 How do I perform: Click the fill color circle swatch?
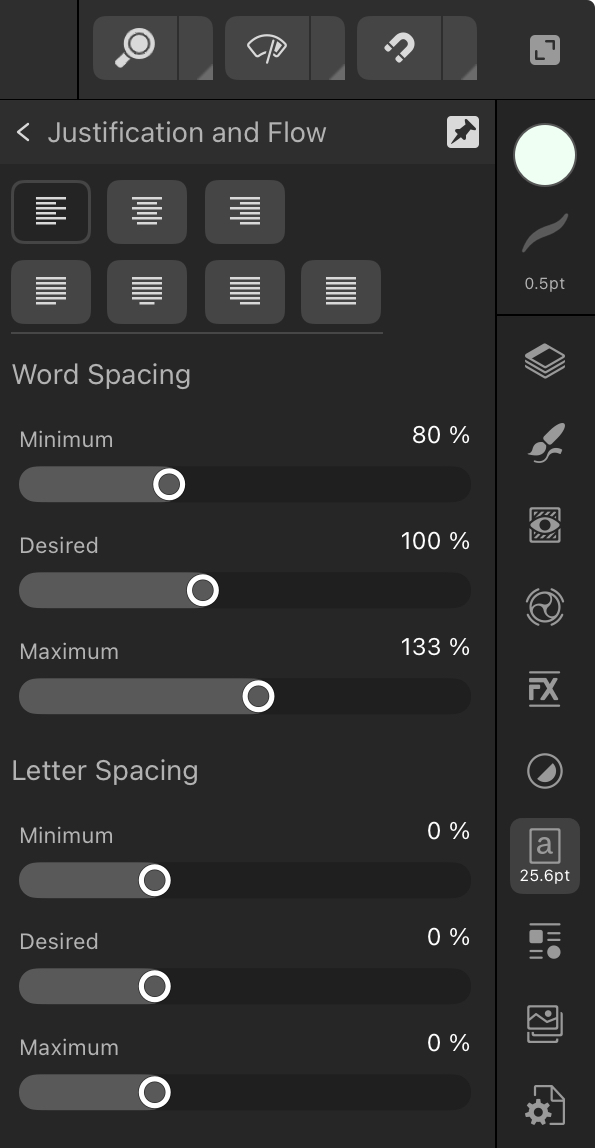click(545, 155)
